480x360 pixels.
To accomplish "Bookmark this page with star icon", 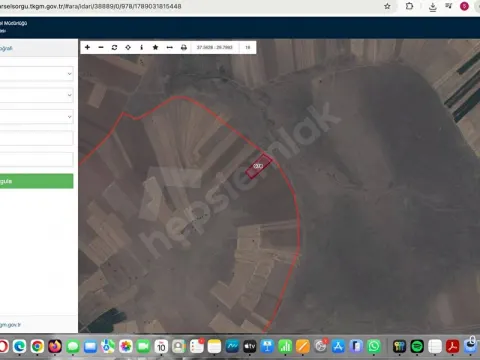I will click(x=387, y=6).
